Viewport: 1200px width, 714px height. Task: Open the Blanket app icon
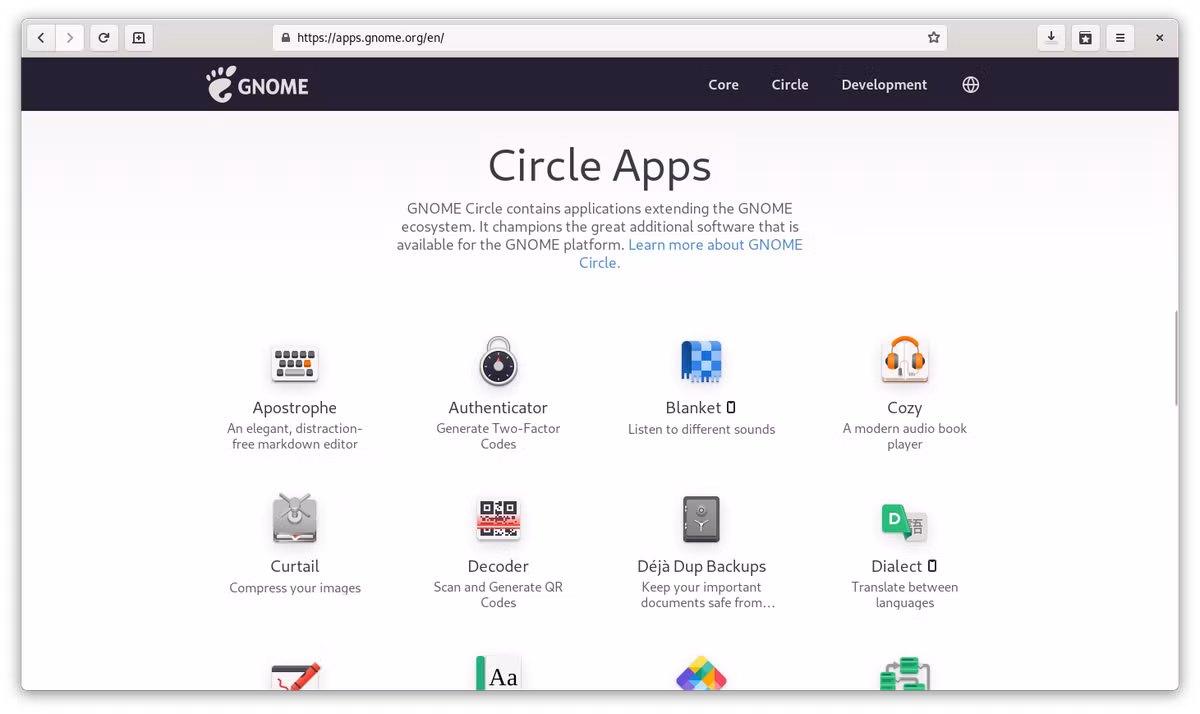click(701, 362)
